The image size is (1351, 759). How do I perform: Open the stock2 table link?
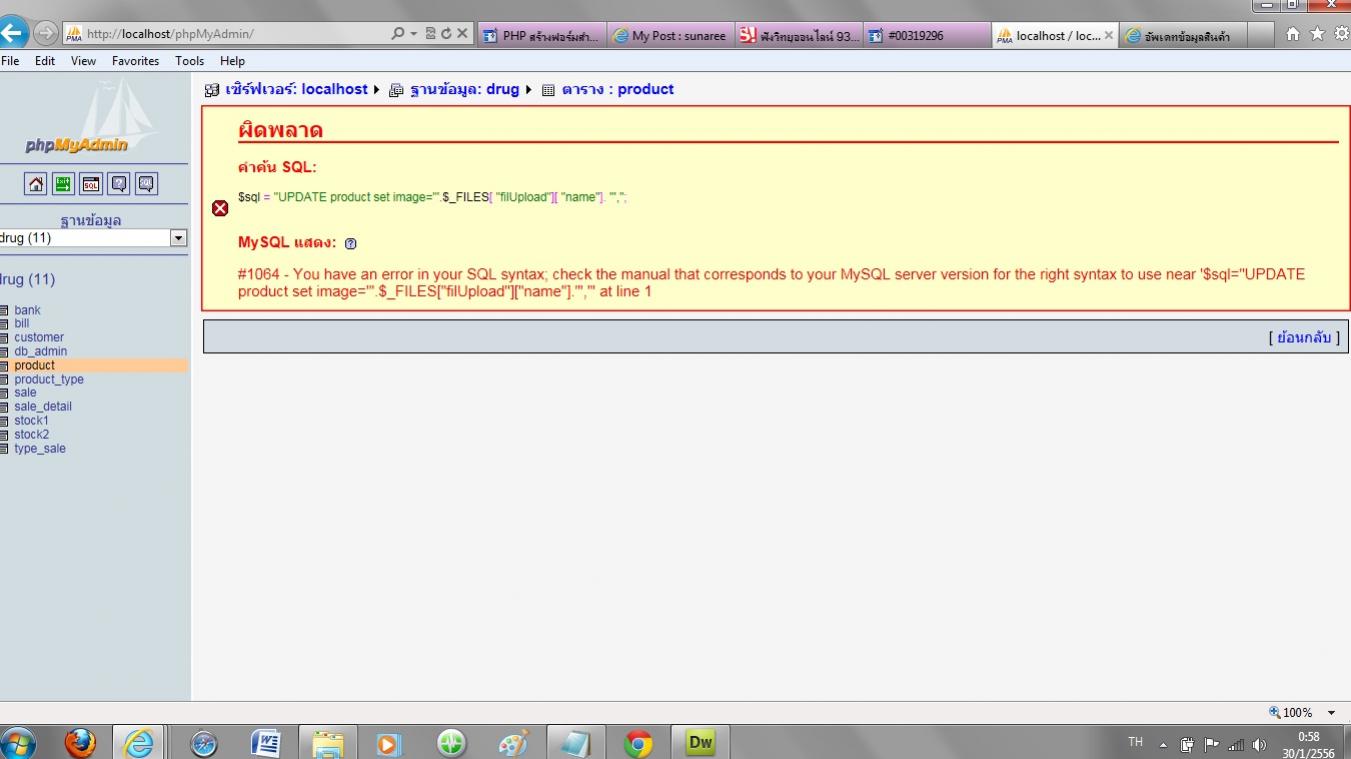(32, 435)
